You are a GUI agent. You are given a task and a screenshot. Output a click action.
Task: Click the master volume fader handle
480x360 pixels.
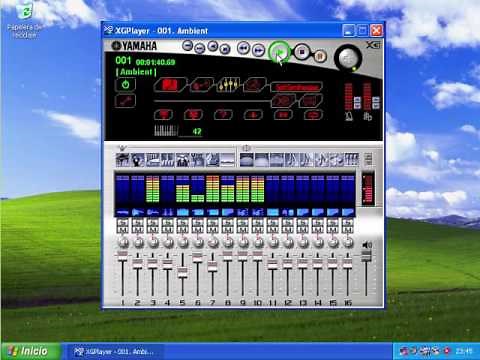(366, 256)
